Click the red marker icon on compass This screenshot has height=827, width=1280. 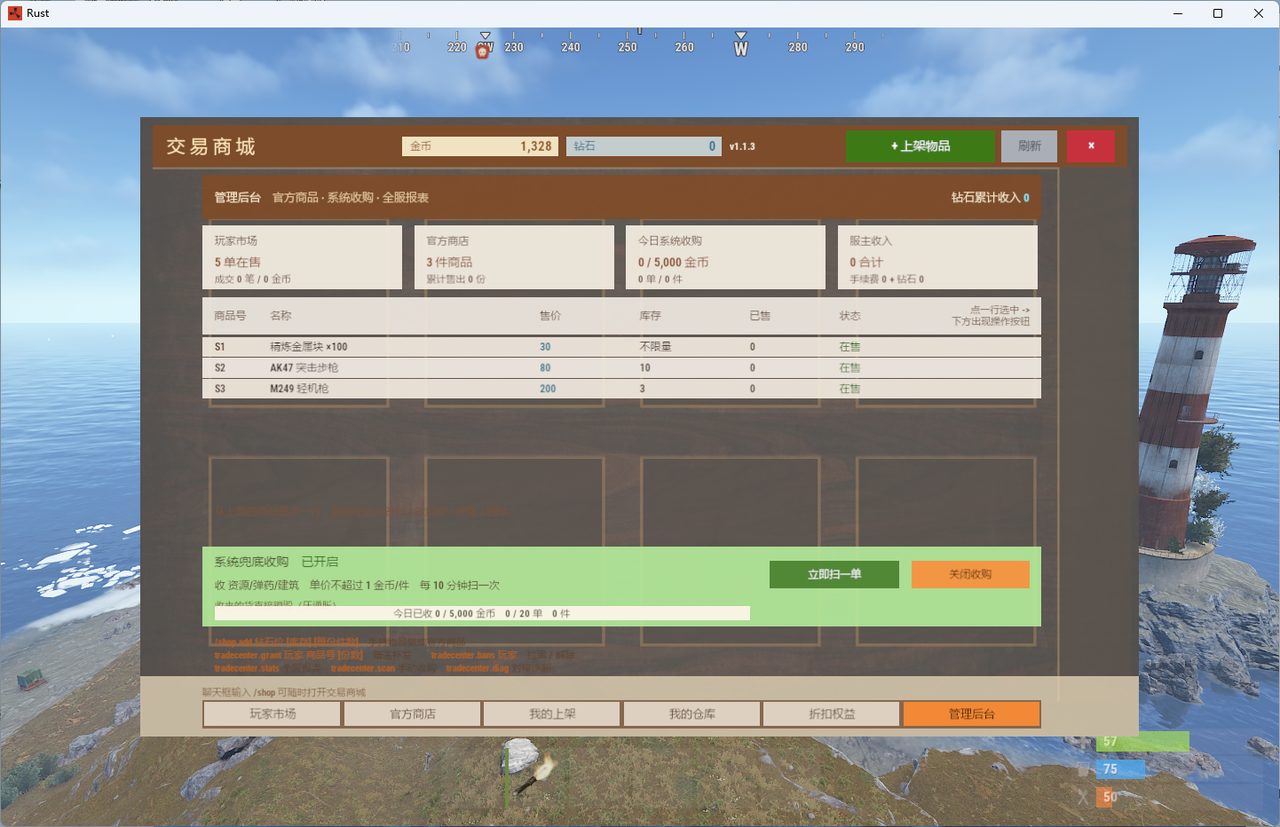pos(482,51)
